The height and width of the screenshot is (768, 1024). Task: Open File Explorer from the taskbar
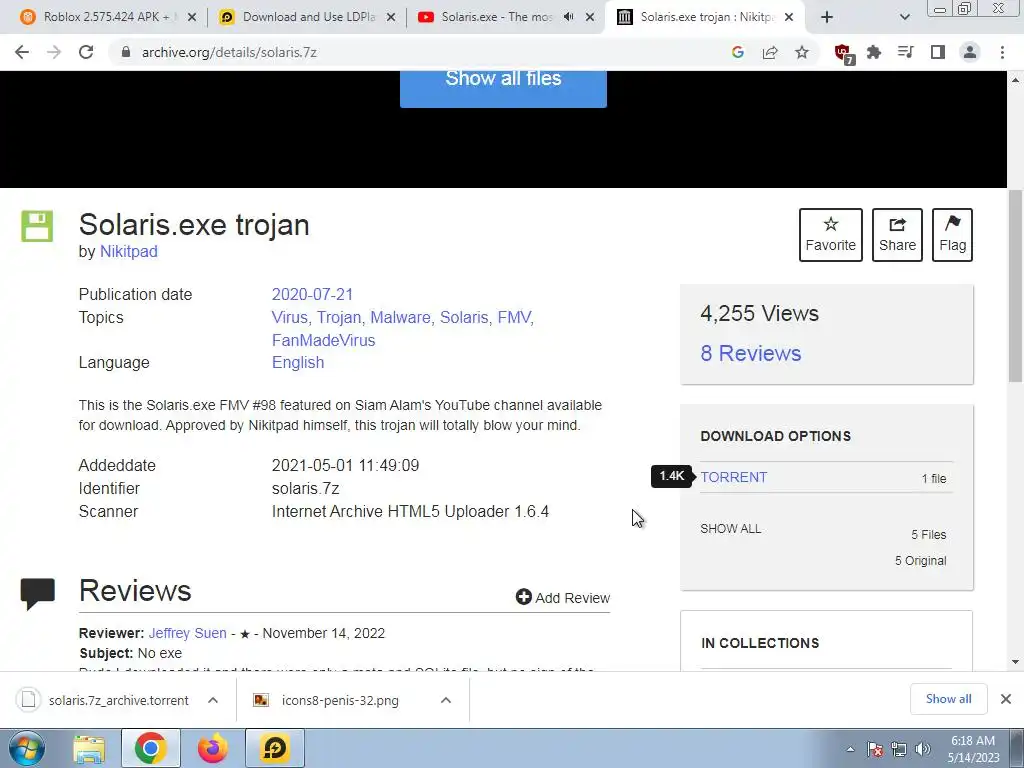[89, 748]
